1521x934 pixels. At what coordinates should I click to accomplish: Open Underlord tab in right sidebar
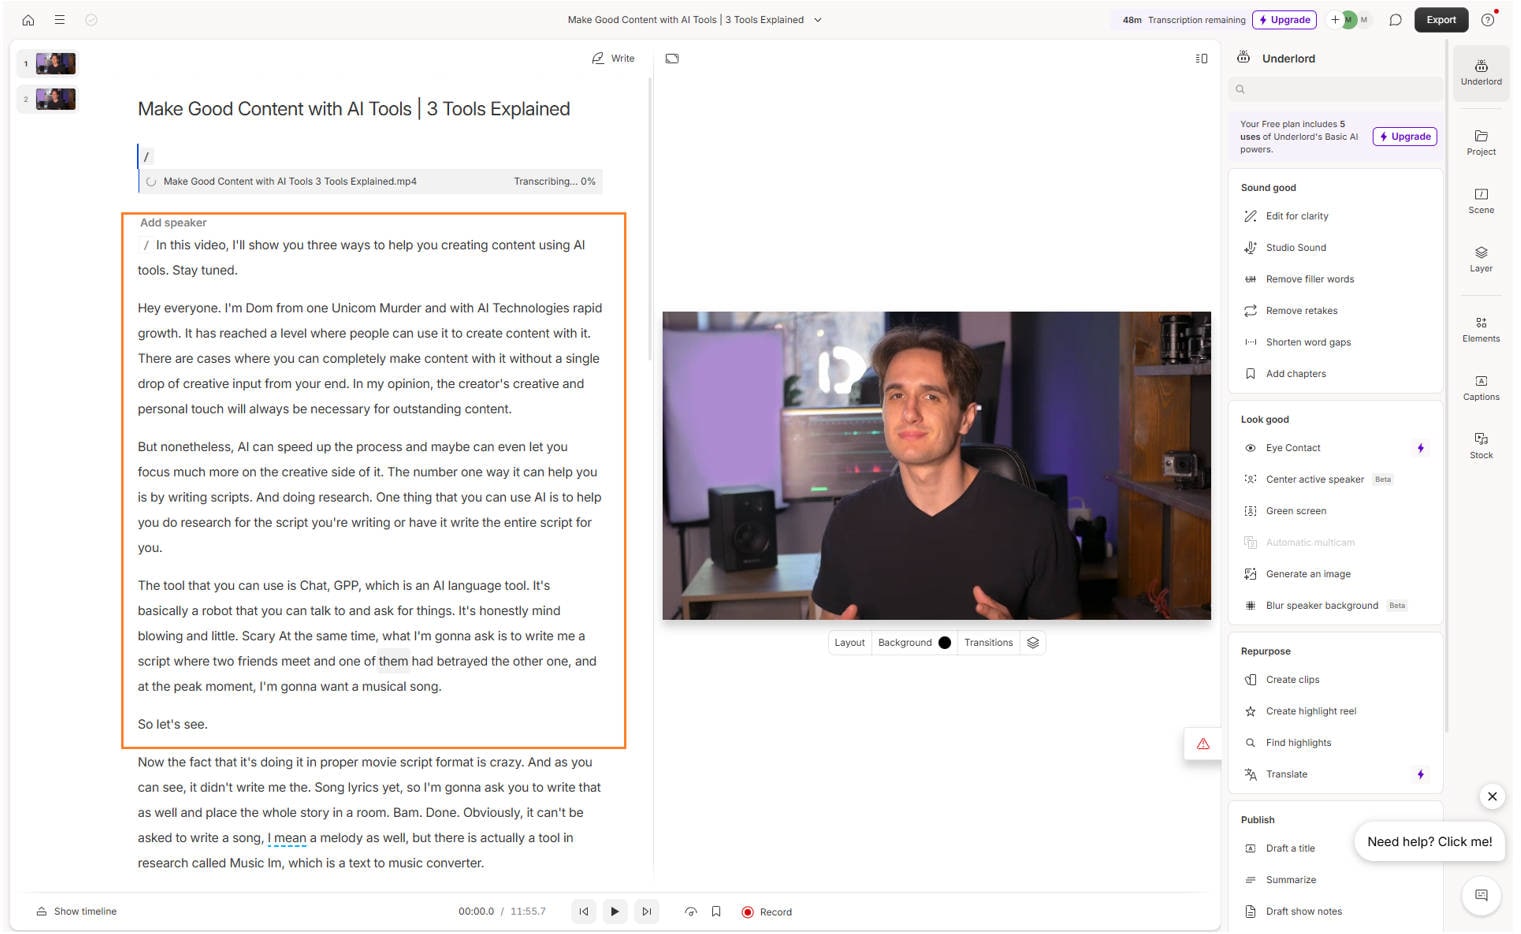tap(1481, 73)
